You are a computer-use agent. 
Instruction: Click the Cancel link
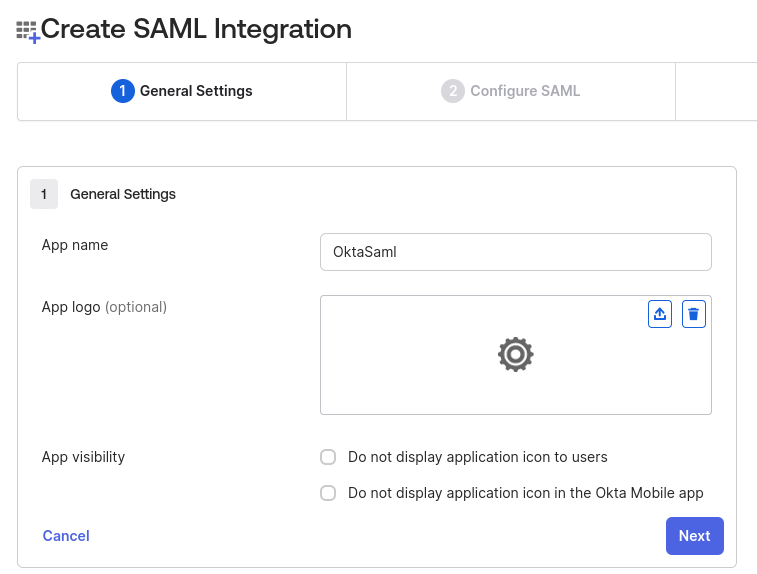(x=66, y=536)
